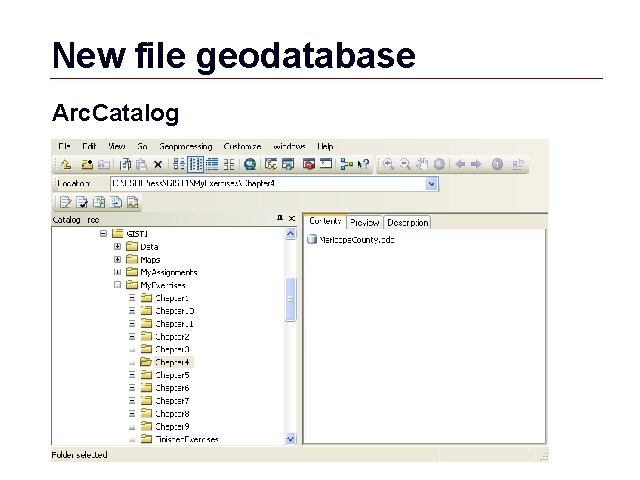The height and width of the screenshot is (480, 640).
Task: Select the Pan hand tool
Action: [x=422, y=164]
